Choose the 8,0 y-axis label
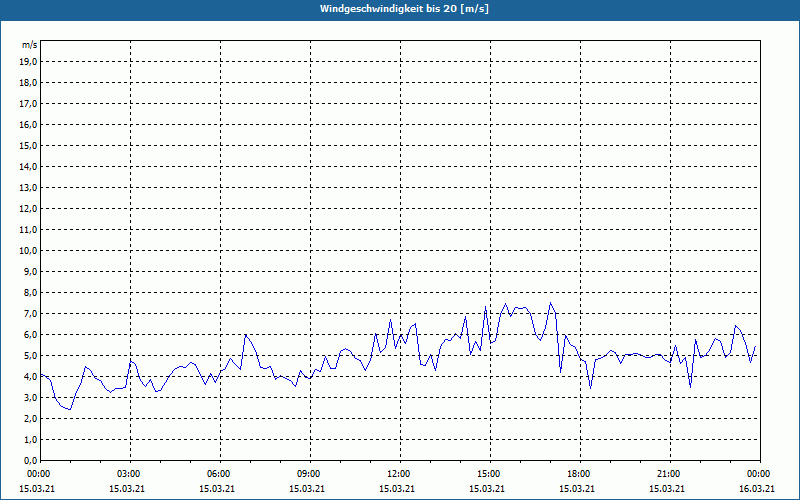 tap(31, 292)
